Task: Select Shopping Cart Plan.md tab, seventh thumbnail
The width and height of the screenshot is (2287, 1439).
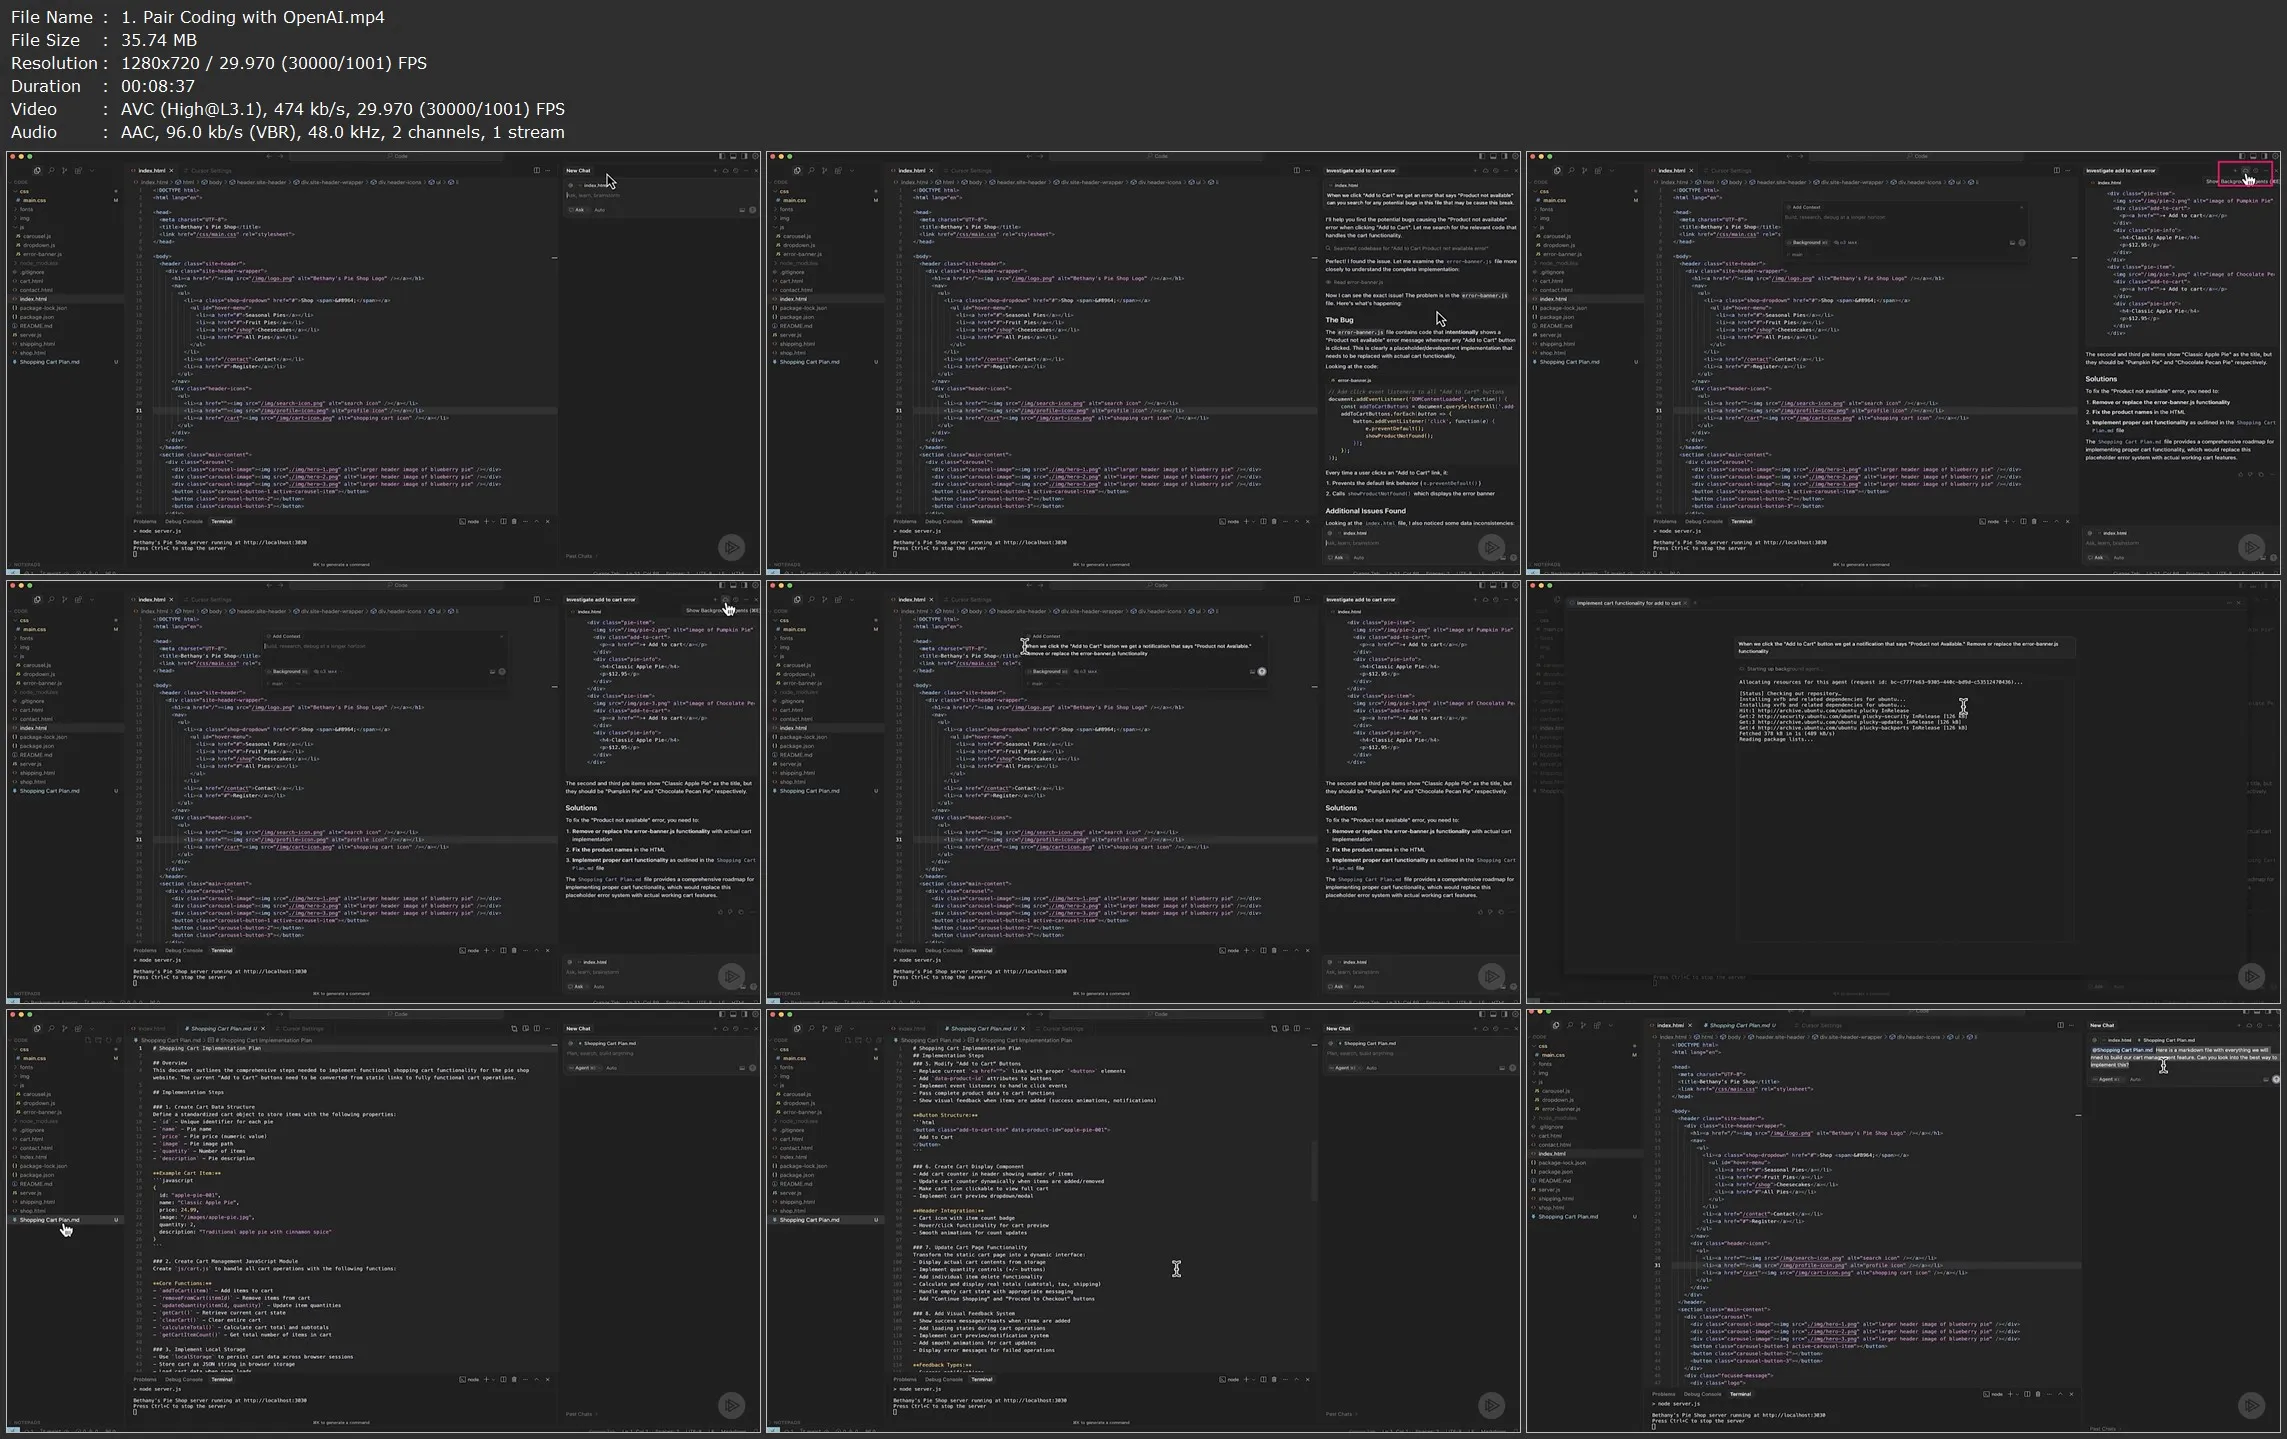Action: tap(222, 1028)
